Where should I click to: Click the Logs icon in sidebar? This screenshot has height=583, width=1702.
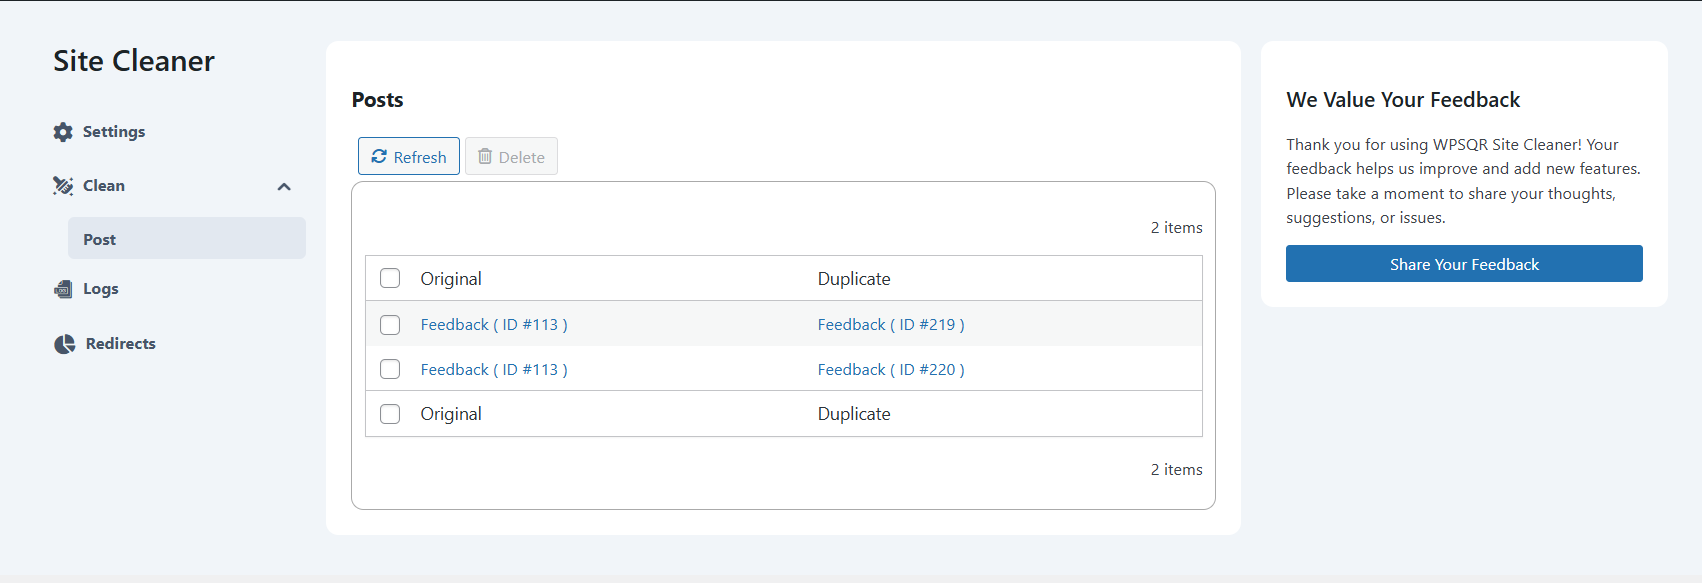[63, 289]
